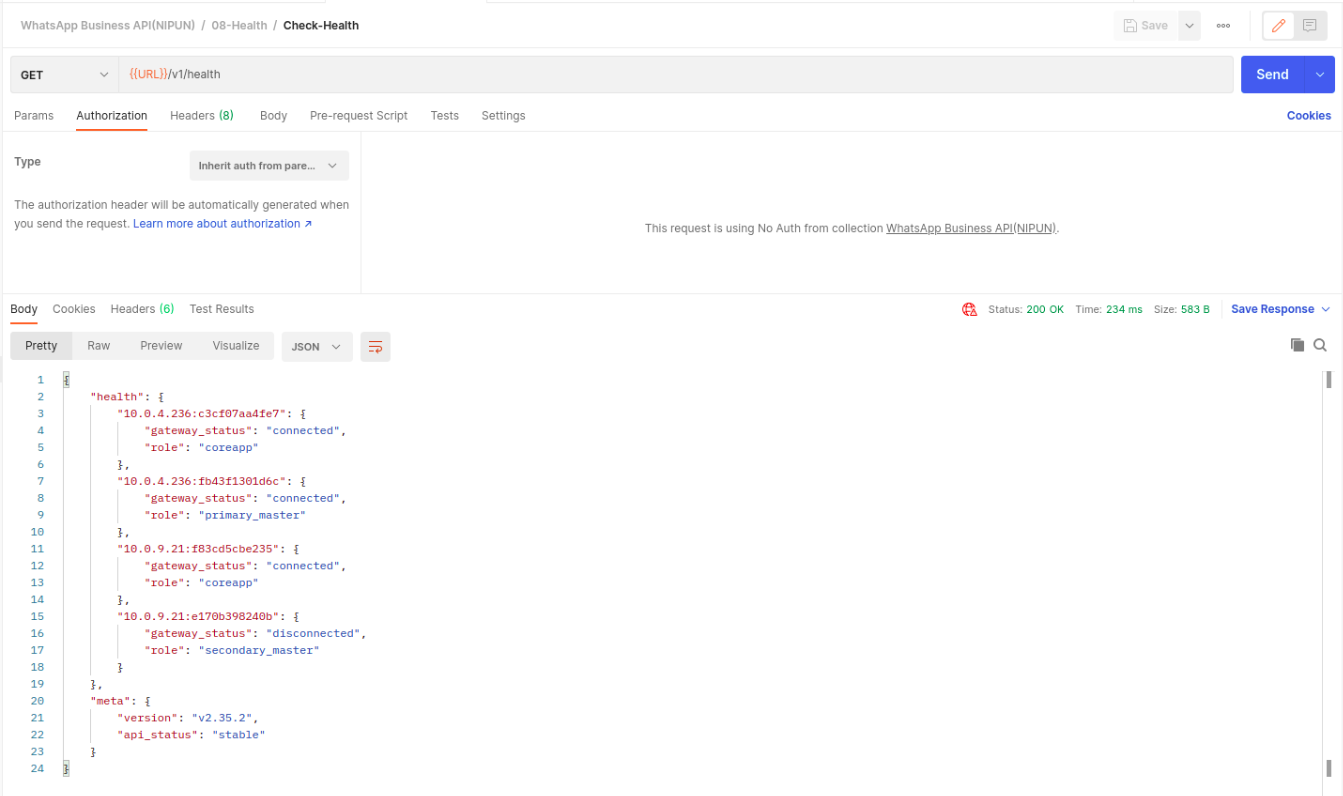
Task: Open the Test Results response tab
Action: (221, 309)
